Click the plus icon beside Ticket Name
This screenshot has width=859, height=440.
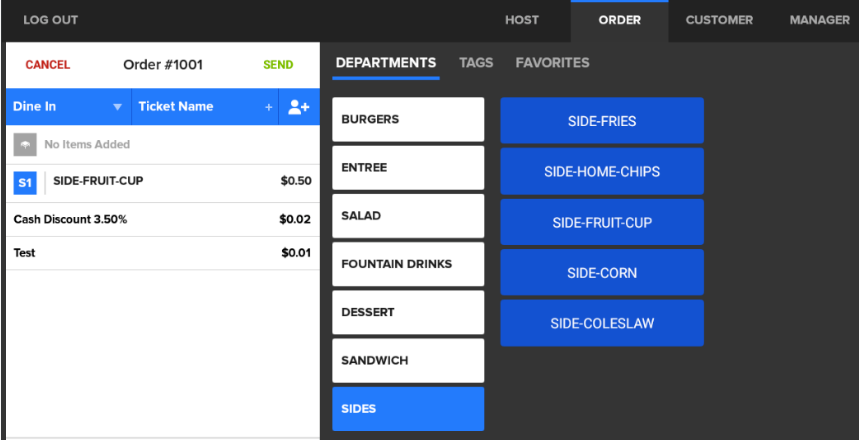click(x=268, y=107)
